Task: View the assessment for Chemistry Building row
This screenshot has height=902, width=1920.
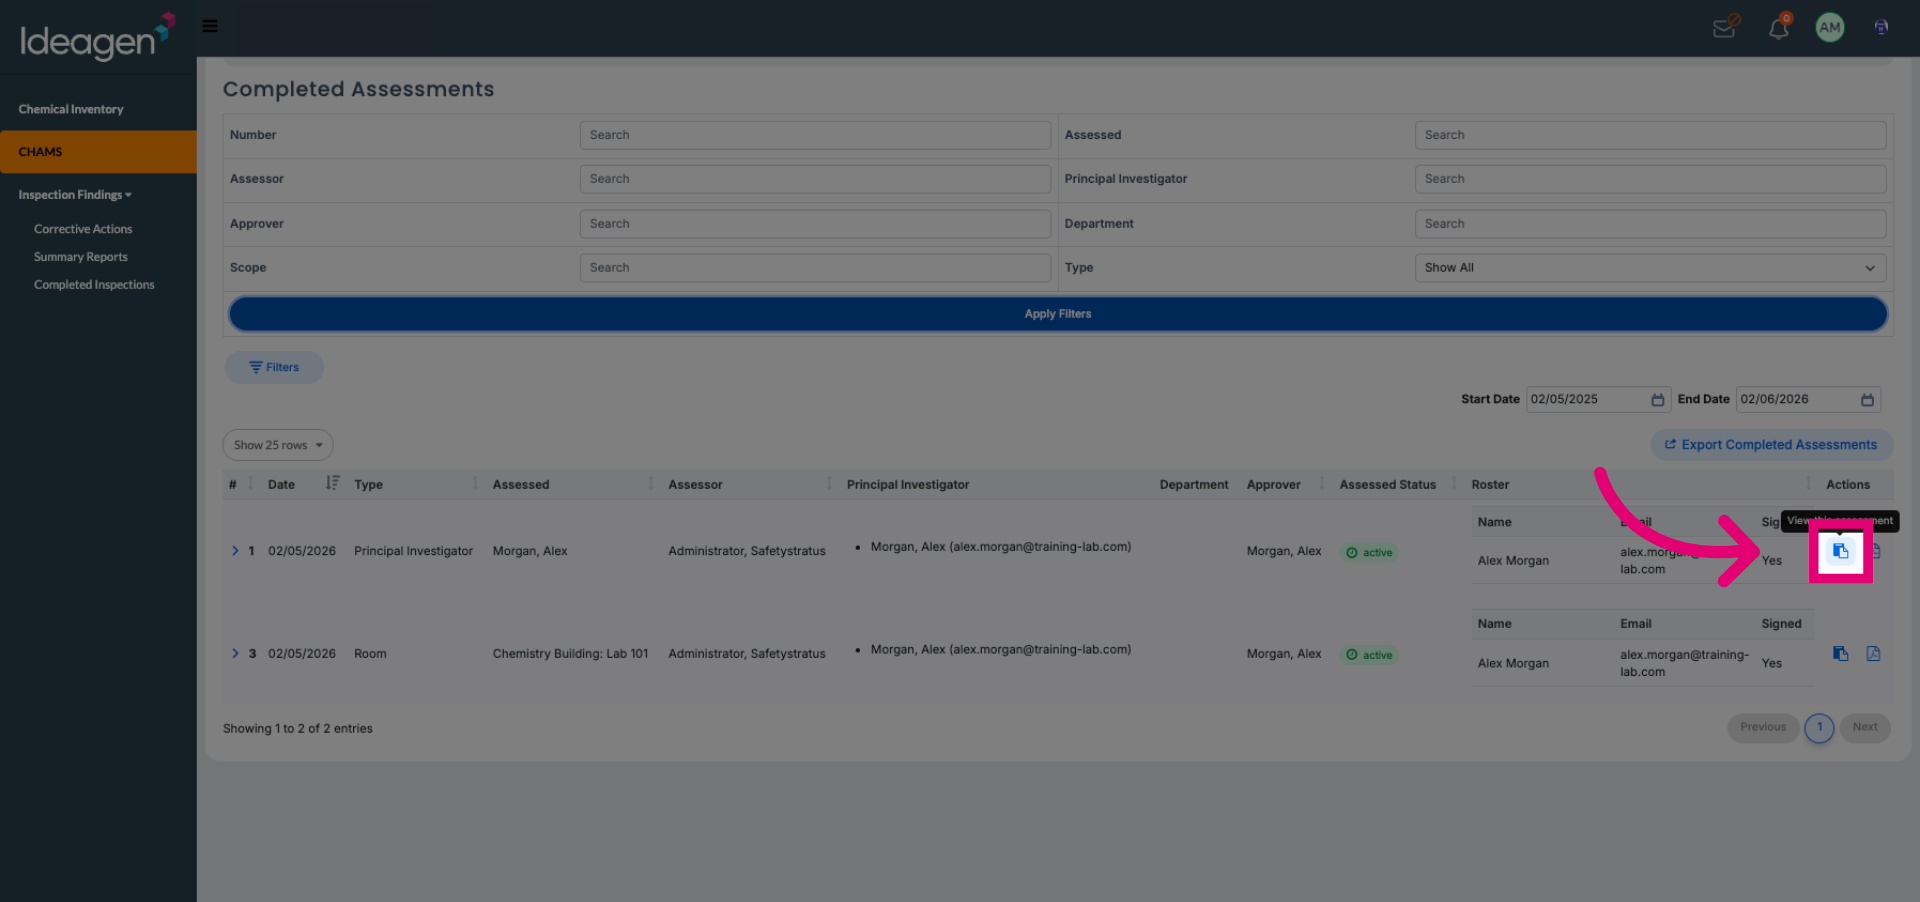Action: pos(1840,654)
